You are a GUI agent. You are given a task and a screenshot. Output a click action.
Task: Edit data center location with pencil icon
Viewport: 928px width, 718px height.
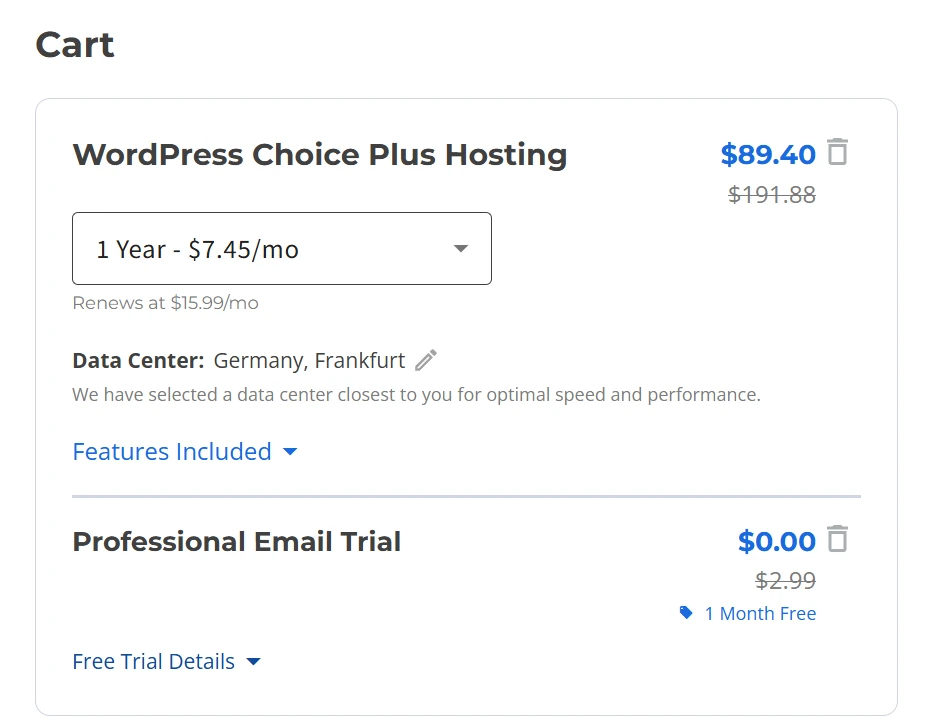(x=427, y=361)
